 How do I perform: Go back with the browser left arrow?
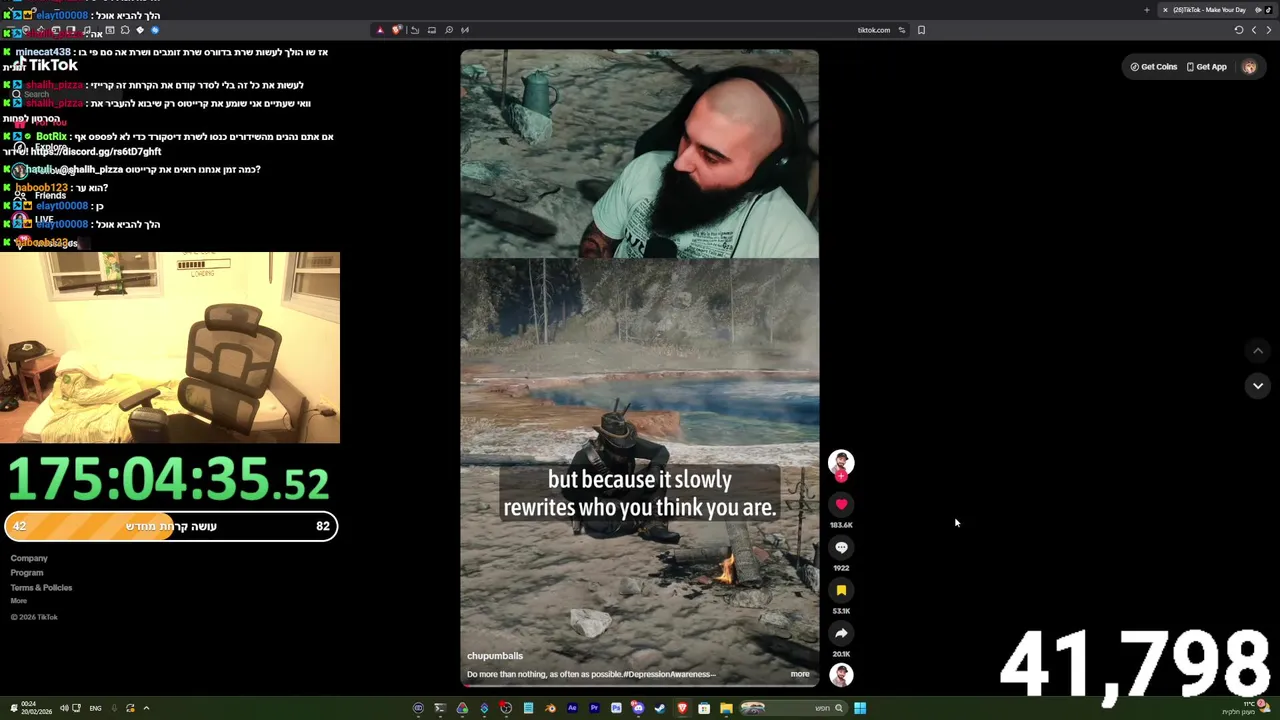(x=1254, y=30)
